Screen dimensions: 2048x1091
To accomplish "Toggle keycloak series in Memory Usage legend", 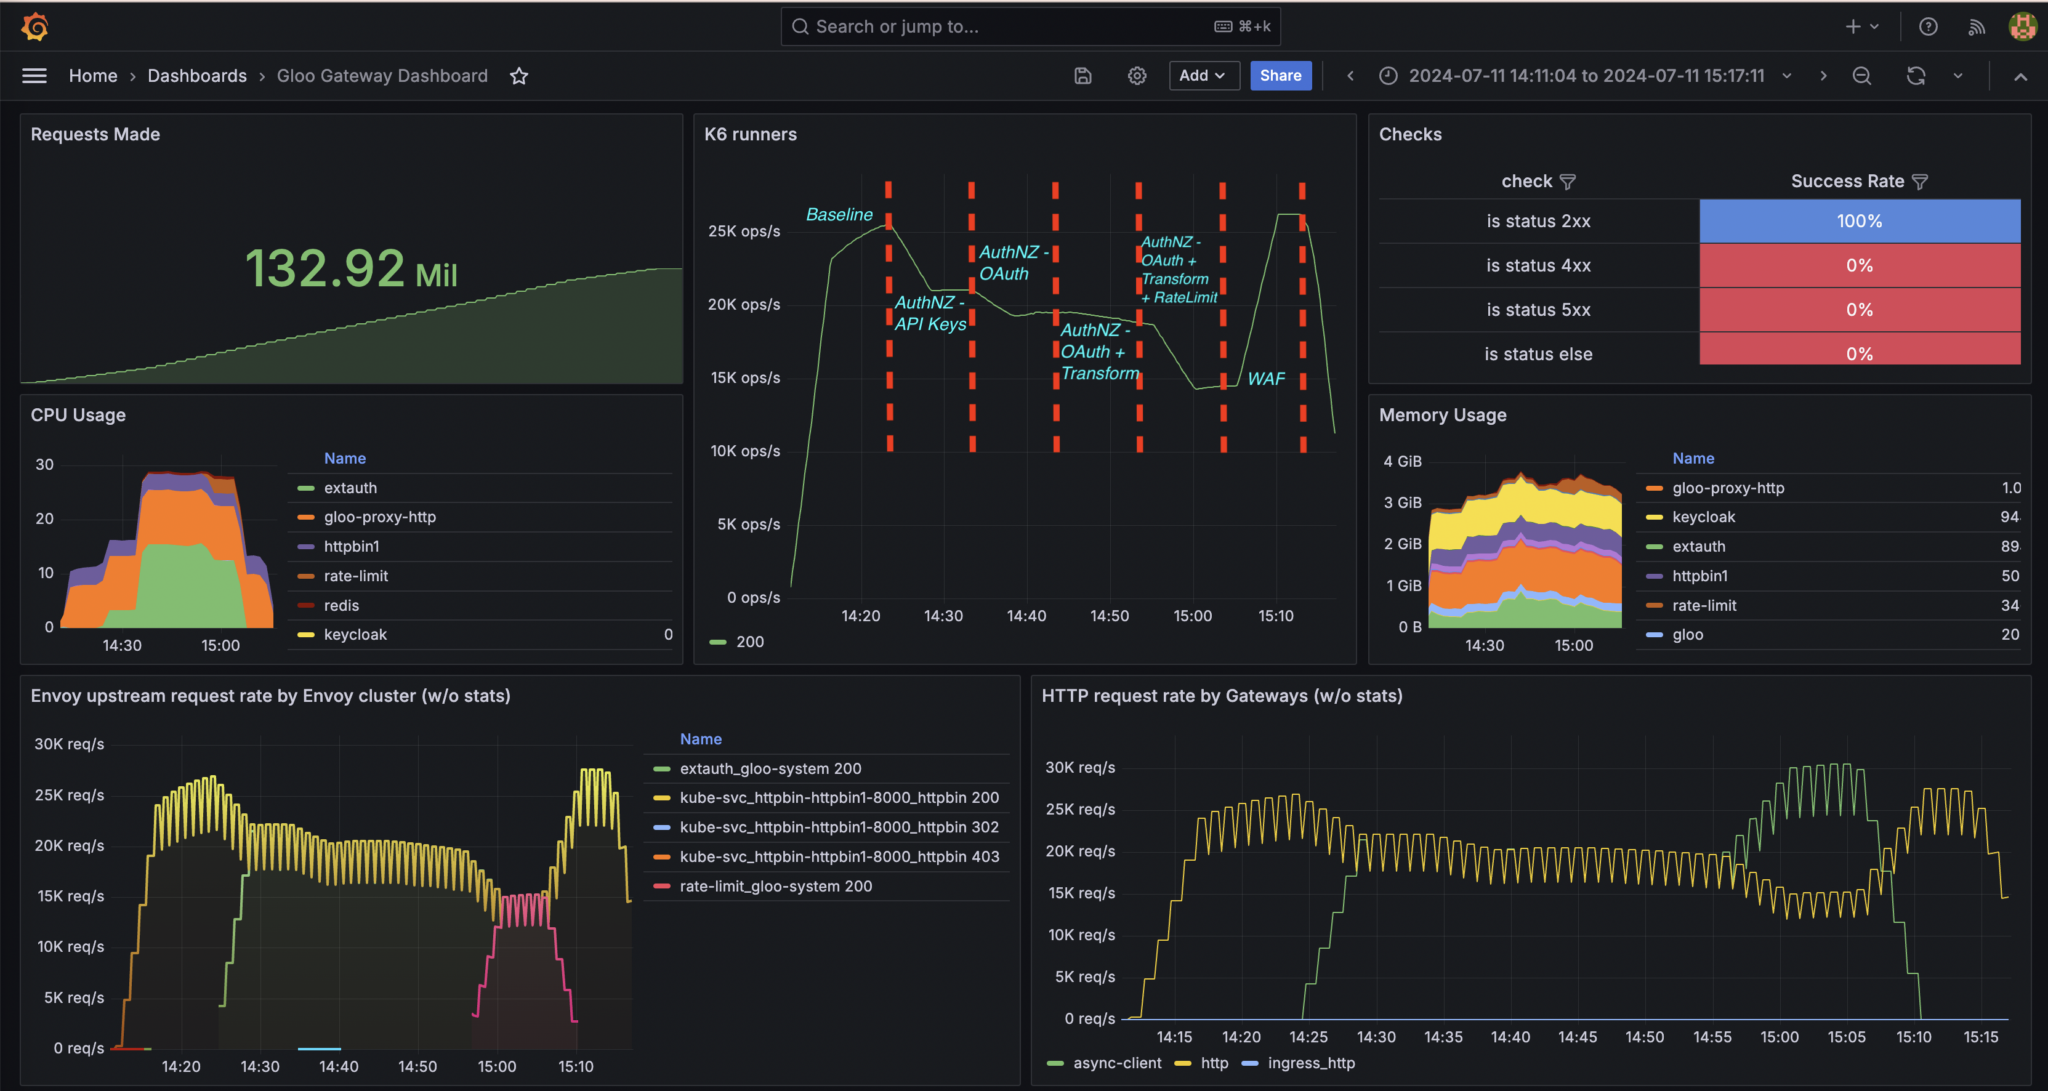I will point(1704,517).
